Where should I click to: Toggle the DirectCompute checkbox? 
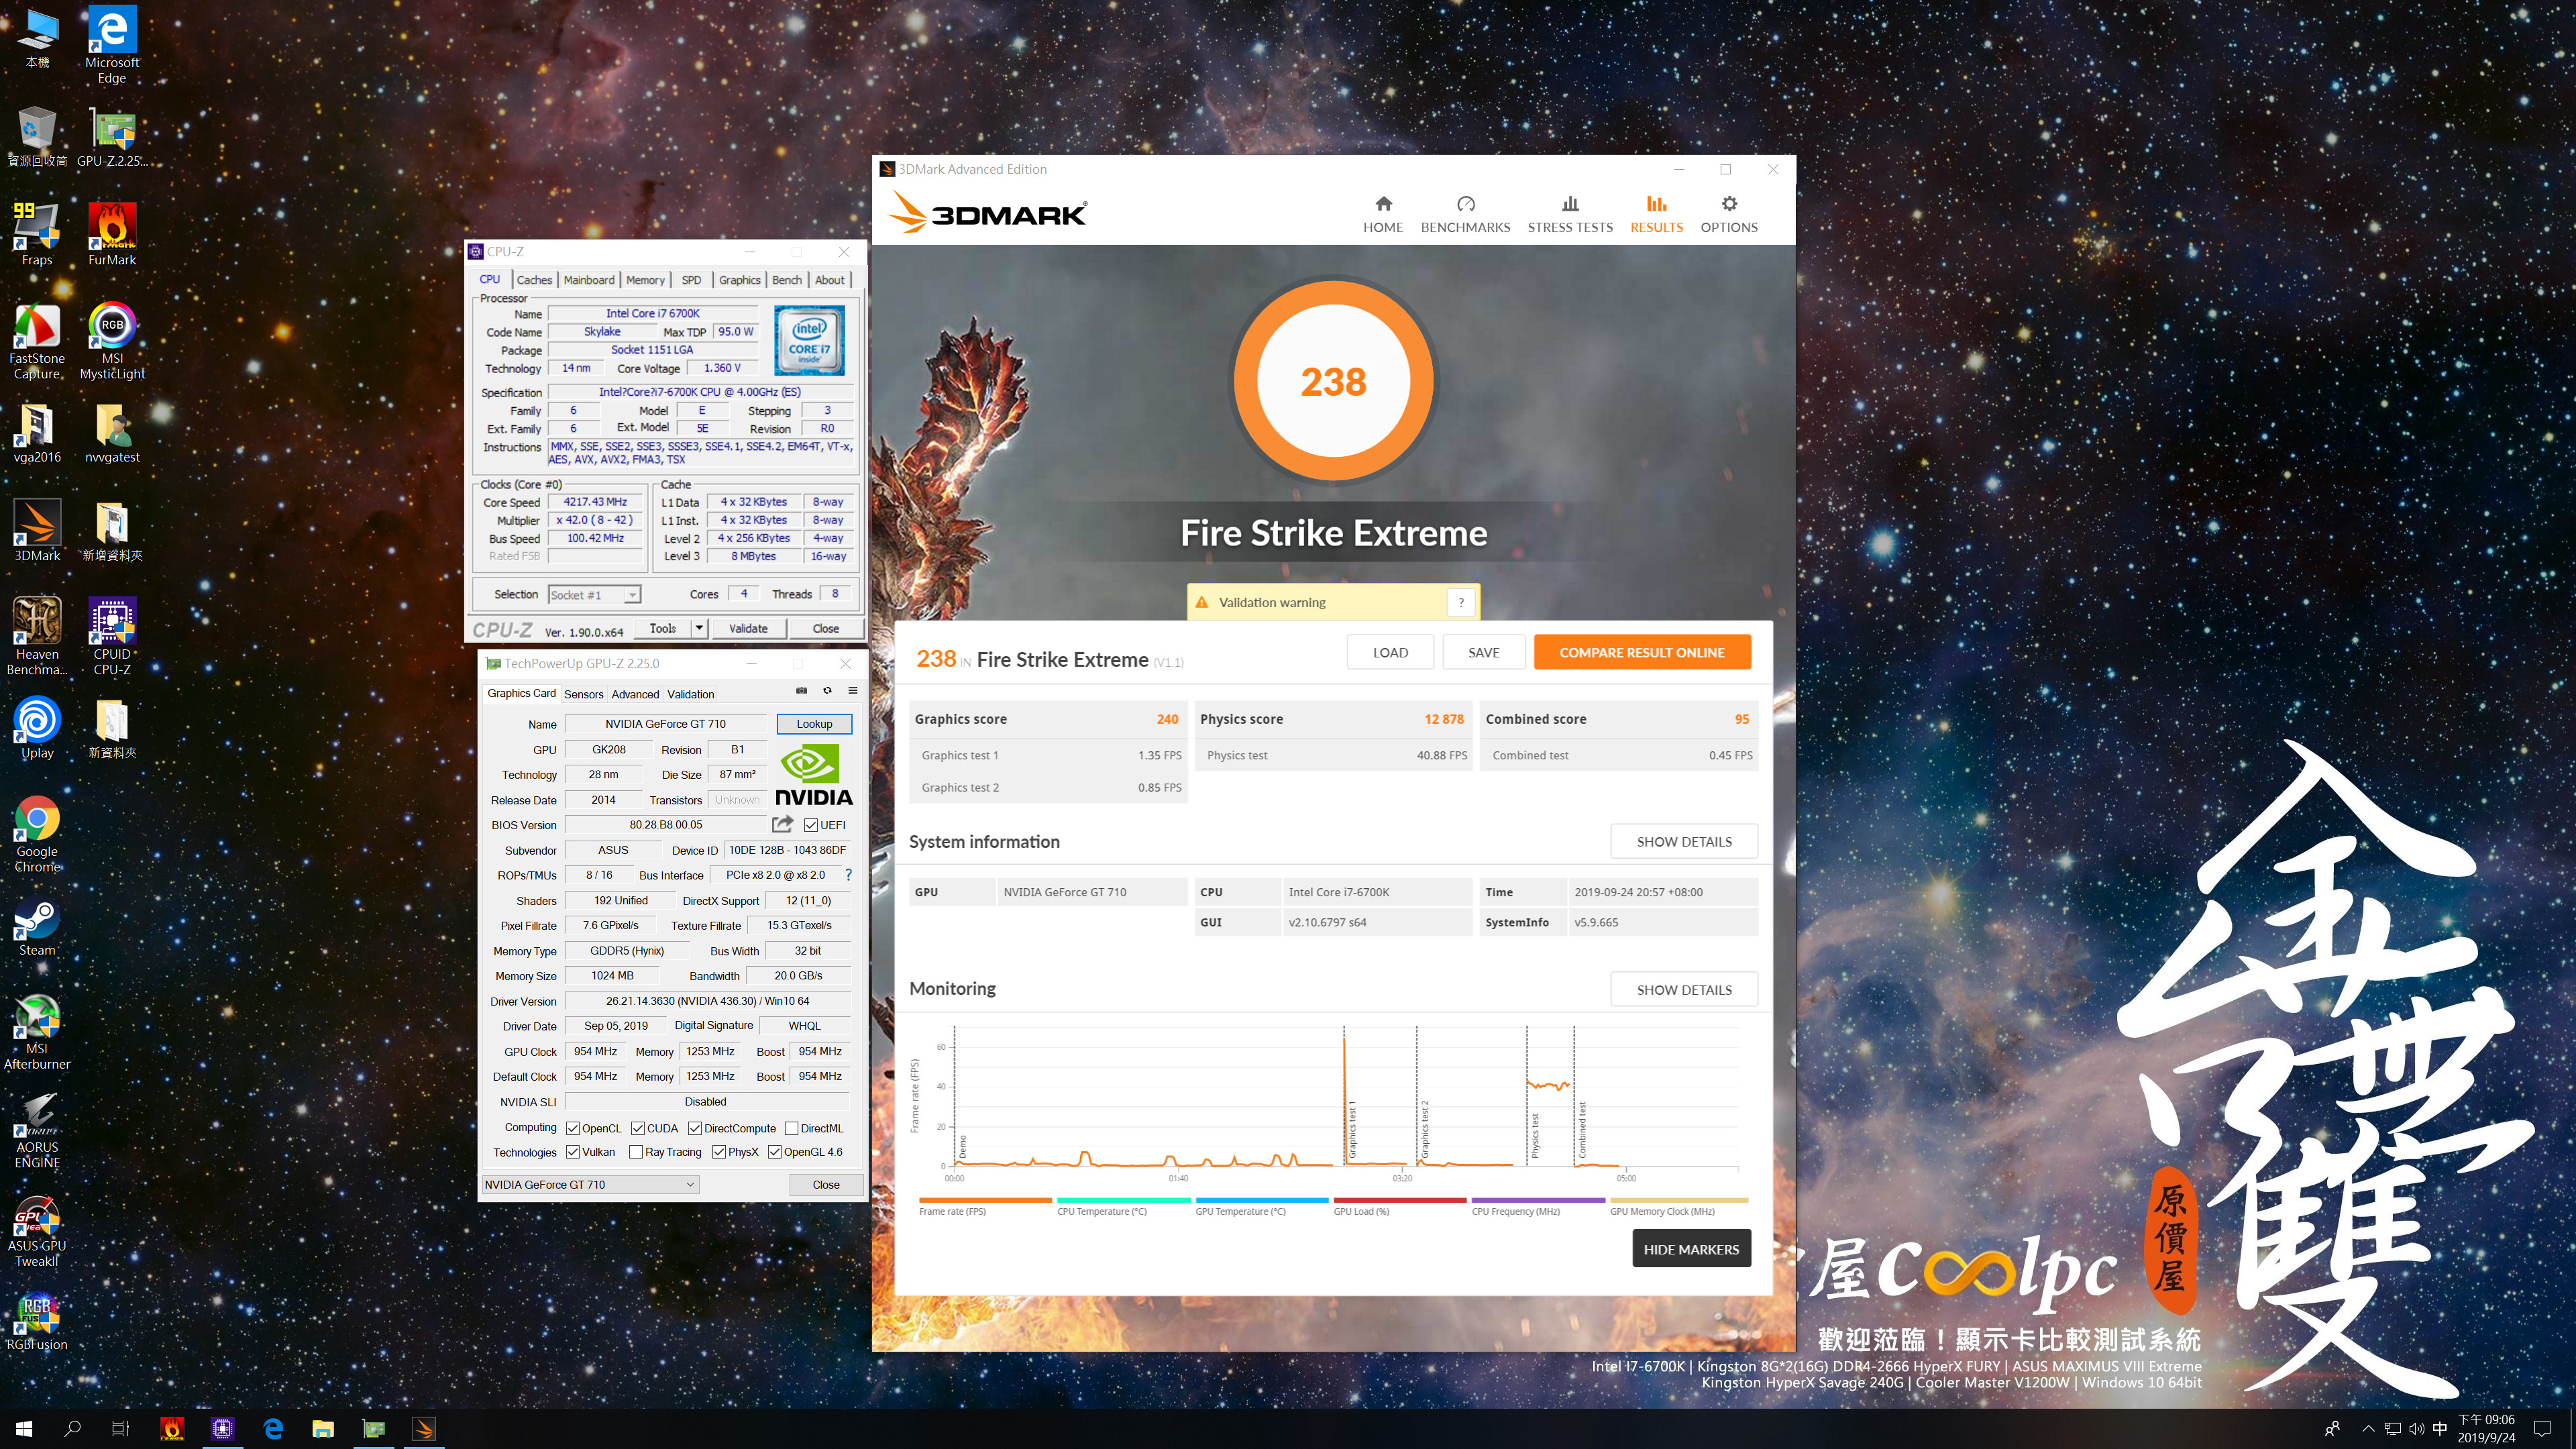(x=695, y=1128)
